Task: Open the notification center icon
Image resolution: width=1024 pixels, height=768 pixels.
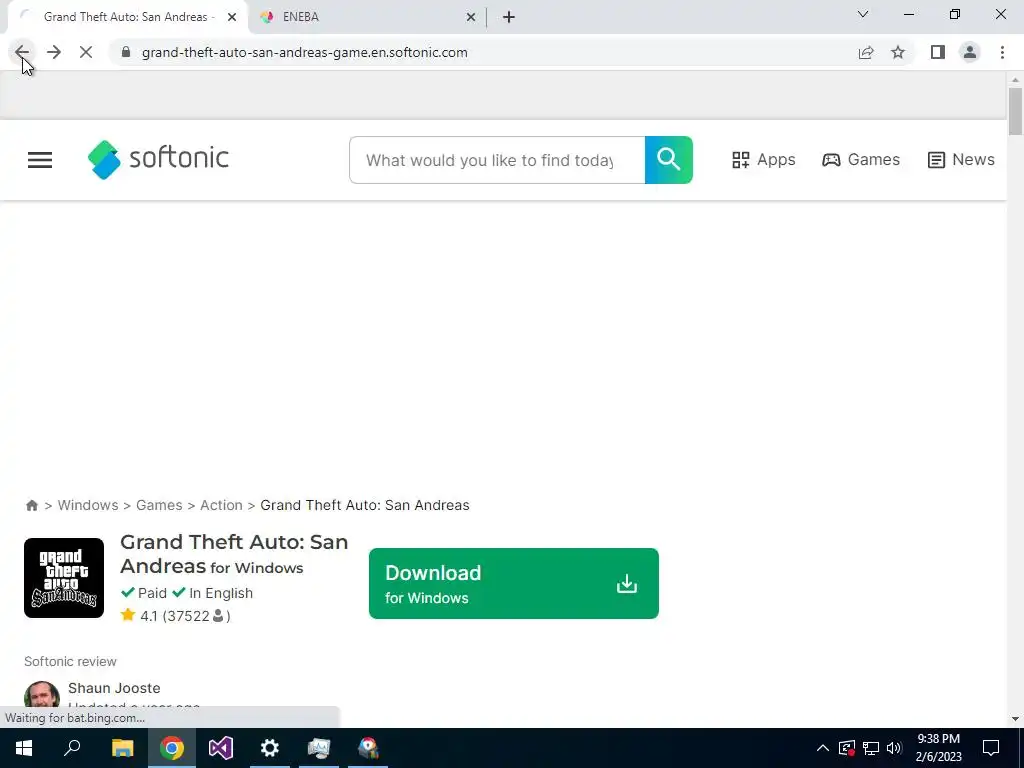Action: [x=991, y=748]
